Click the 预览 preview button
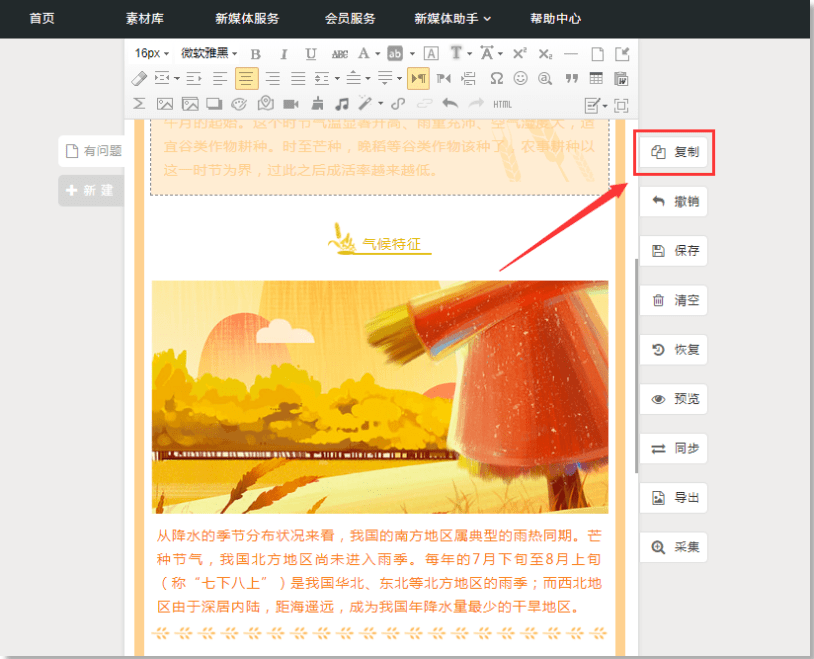The image size is (814, 659). point(673,399)
